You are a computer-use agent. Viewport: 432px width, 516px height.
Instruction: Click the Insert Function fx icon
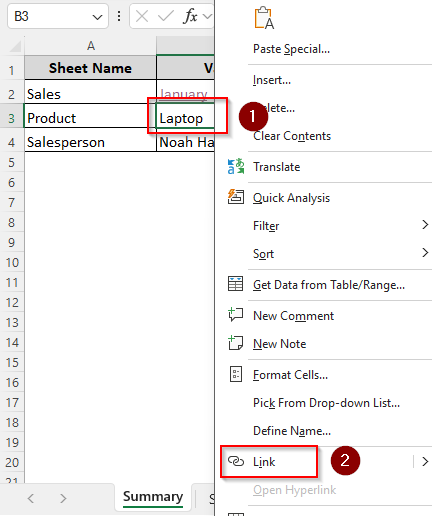[x=190, y=16]
